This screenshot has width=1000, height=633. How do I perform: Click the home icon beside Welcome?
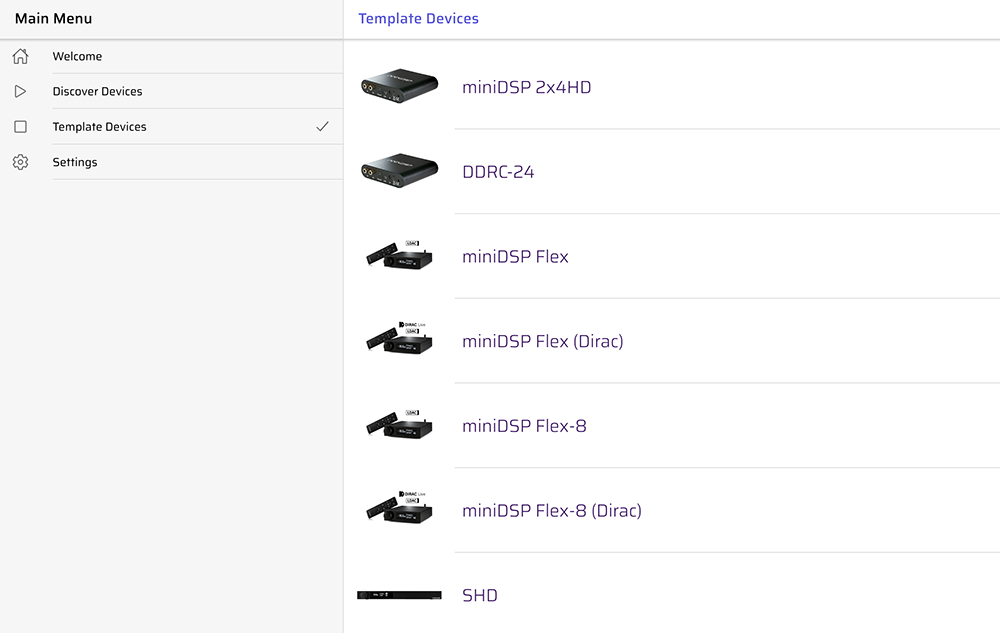[20, 56]
